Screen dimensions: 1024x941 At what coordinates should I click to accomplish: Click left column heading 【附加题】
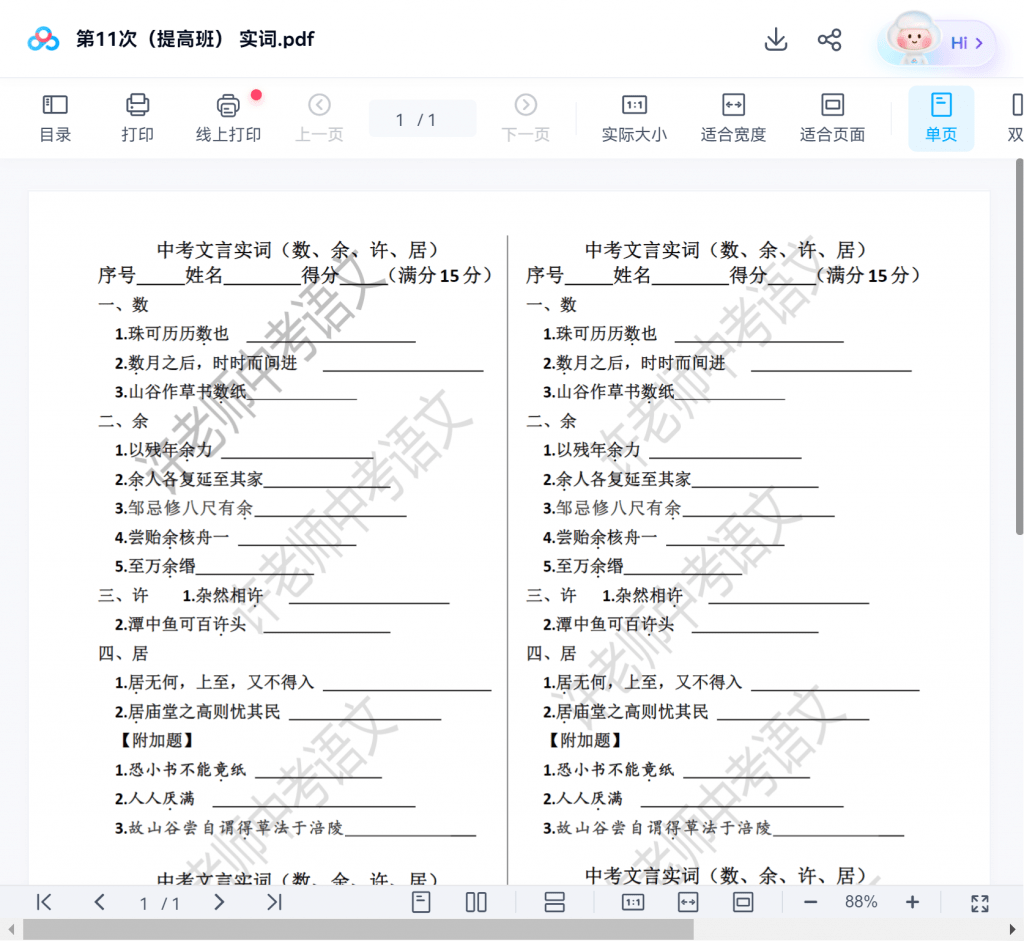(x=156, y=741)
